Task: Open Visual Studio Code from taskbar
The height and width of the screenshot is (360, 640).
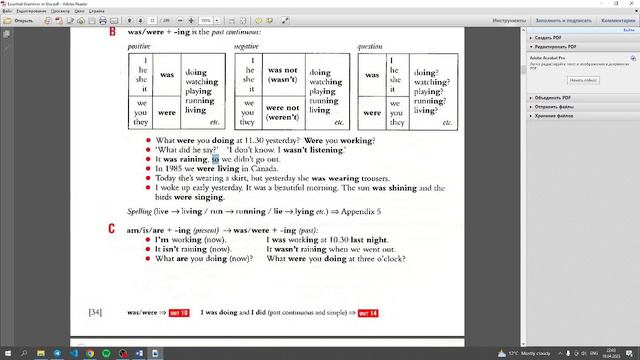Action: (x=74, y=353)
